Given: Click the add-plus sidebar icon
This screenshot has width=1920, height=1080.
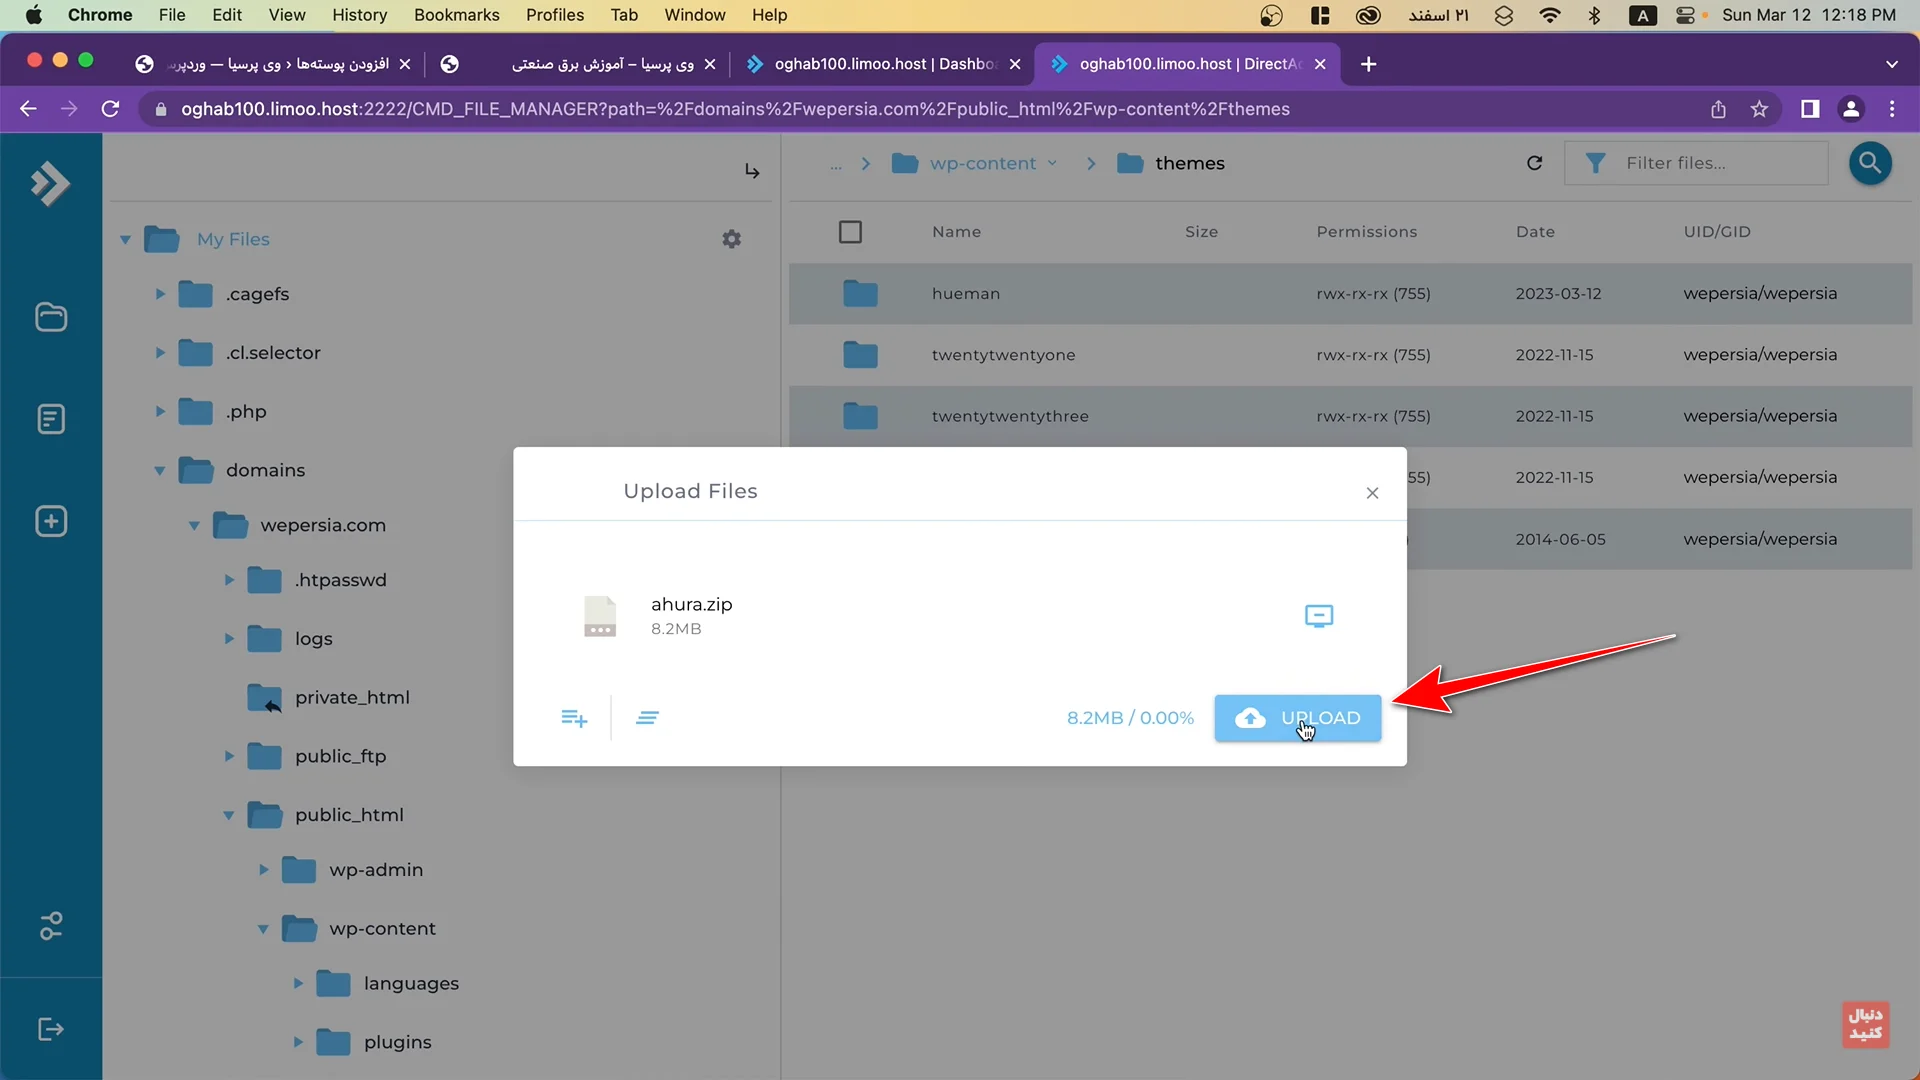Looking at the screenshot, I should point(51,521).
